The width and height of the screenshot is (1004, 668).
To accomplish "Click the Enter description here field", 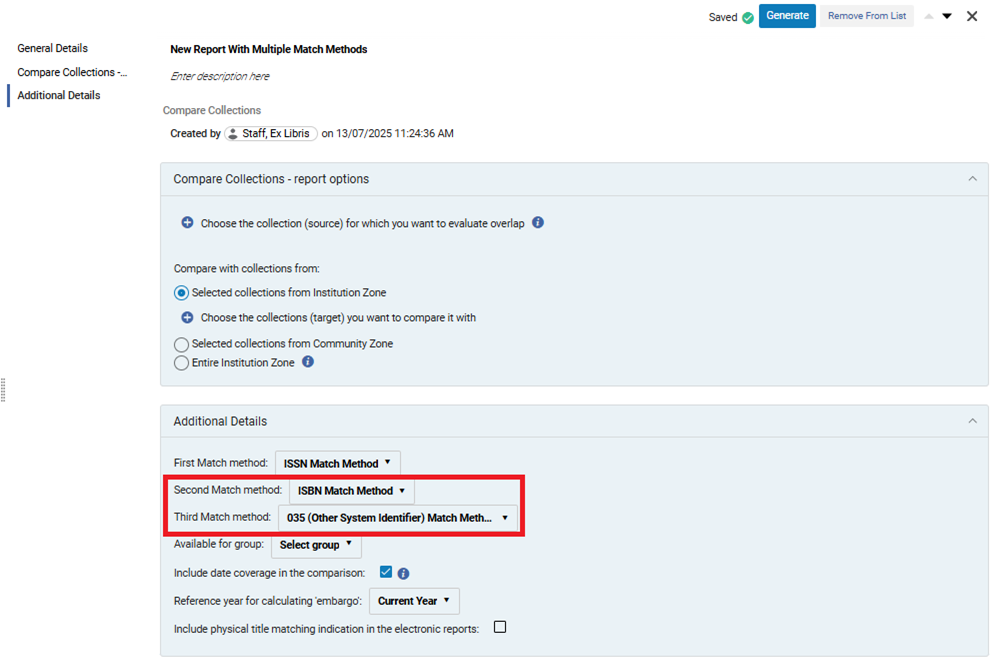I will 220,76.
